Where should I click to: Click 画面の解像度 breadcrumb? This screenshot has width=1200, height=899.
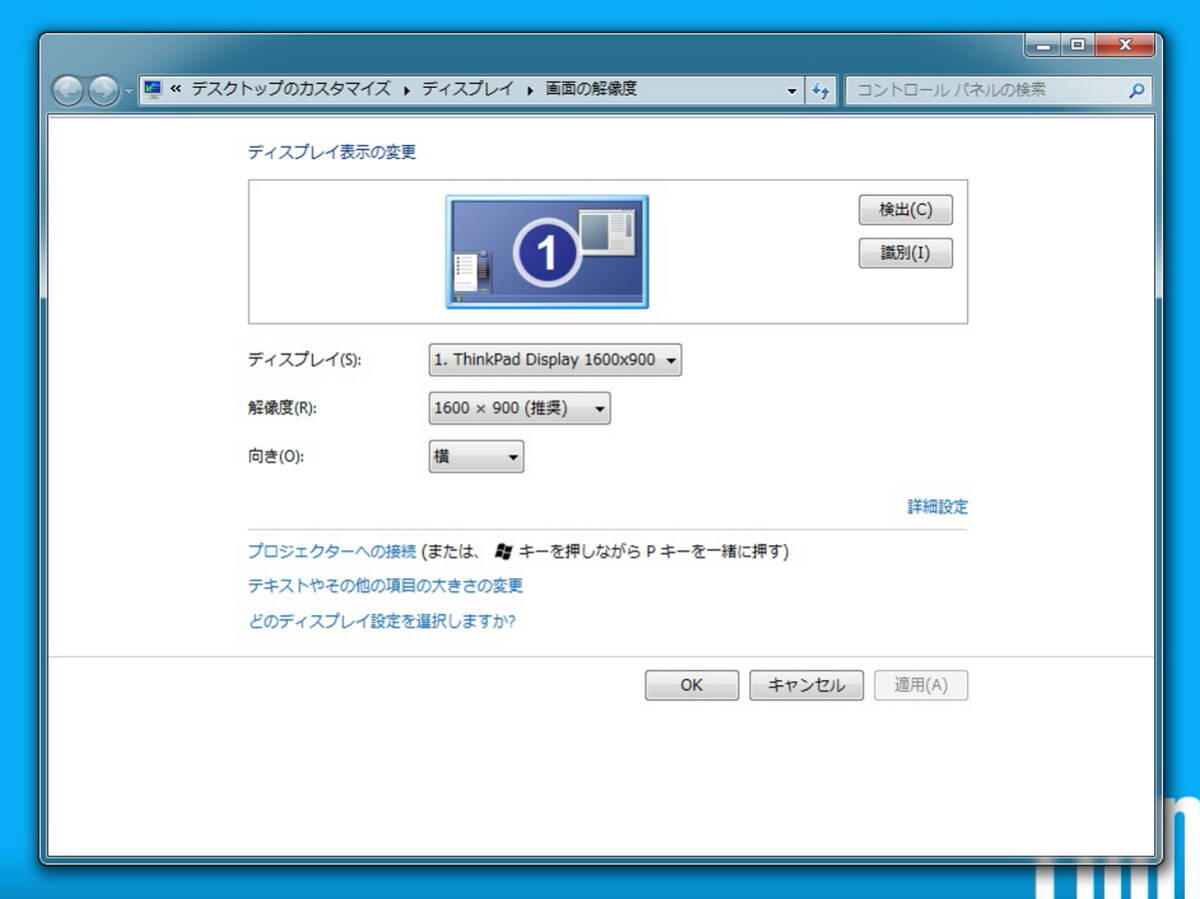[591, 89]
